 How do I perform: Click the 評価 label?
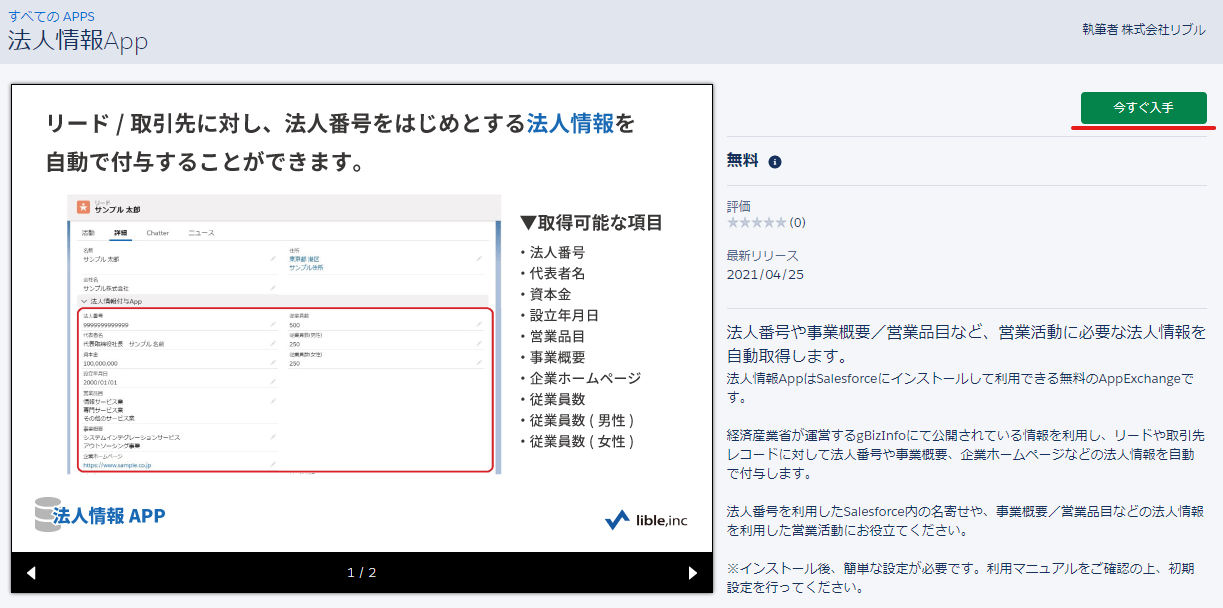tap(739, 207)
